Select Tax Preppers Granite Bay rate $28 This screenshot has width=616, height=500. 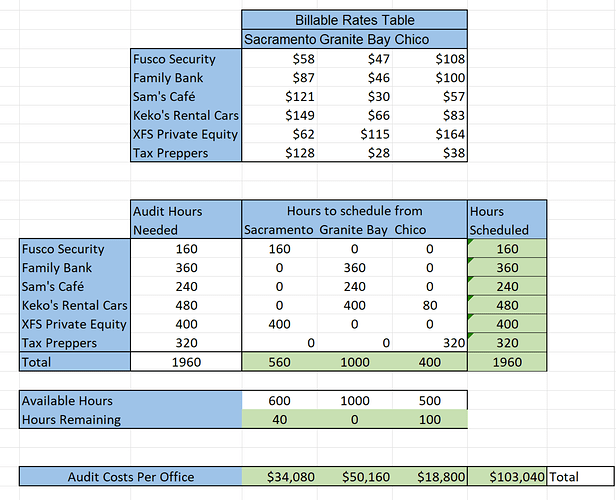(355, 153)
